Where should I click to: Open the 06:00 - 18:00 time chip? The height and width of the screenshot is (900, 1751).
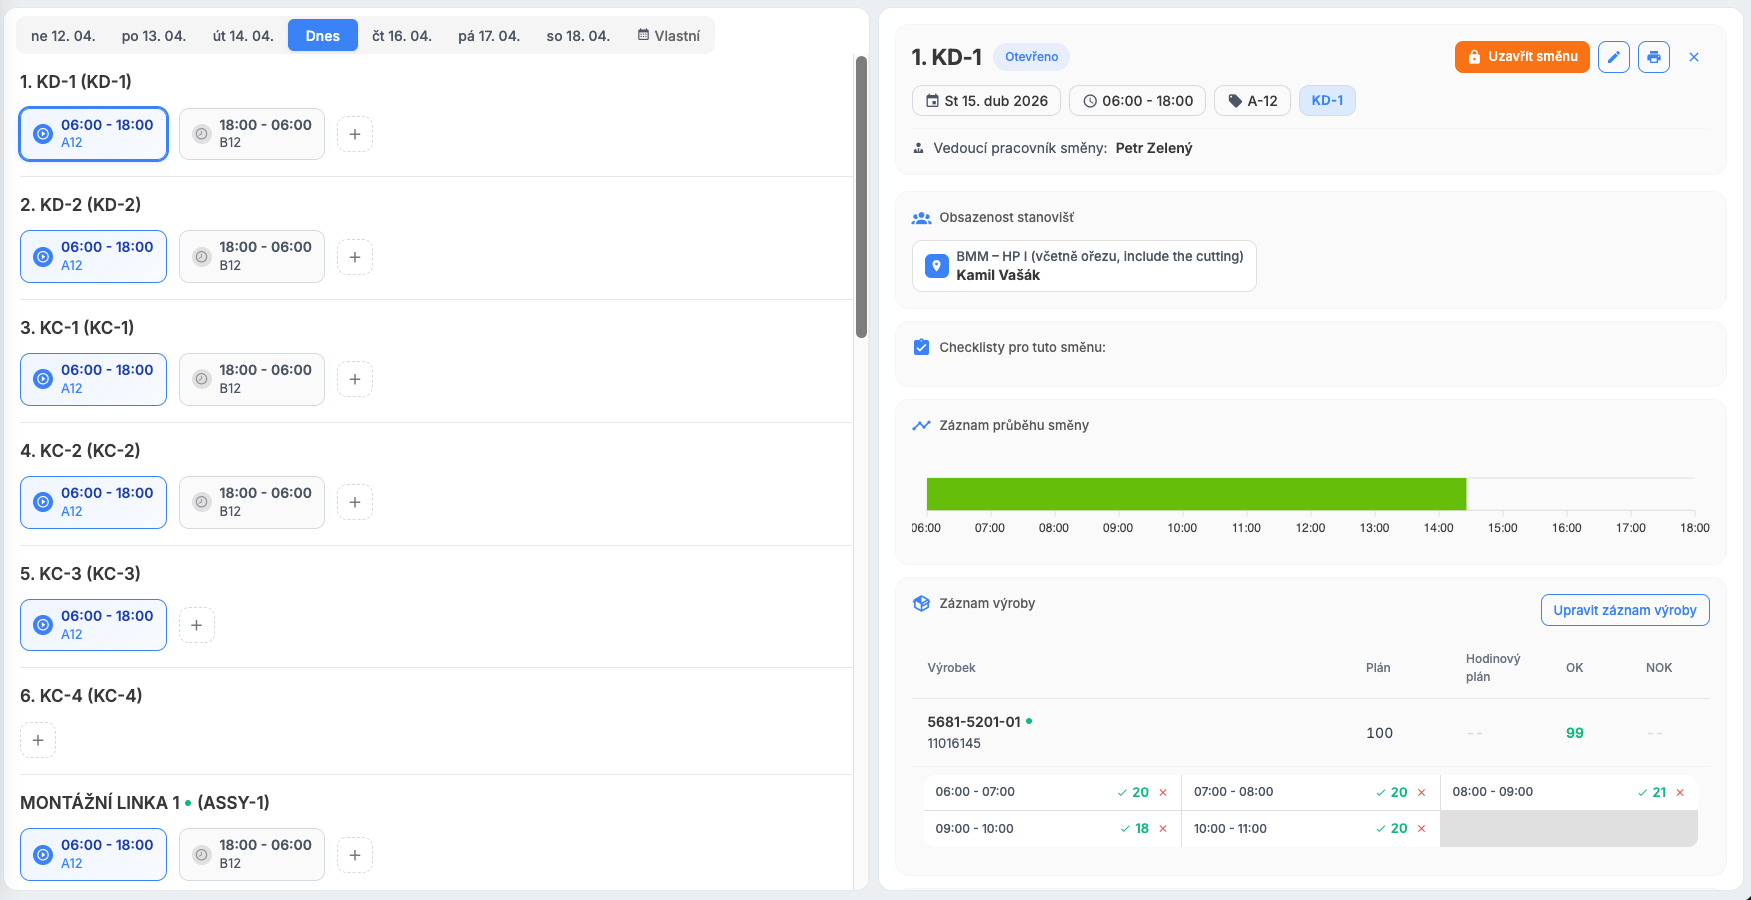1136,101
